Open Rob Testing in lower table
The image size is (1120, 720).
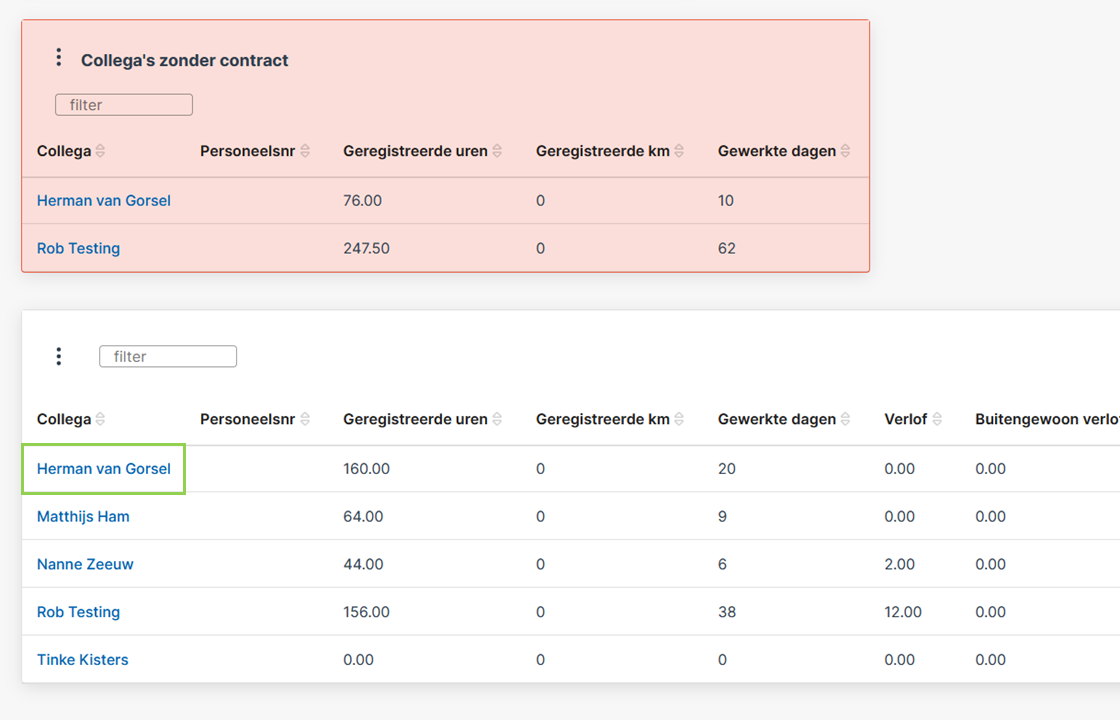79,612
